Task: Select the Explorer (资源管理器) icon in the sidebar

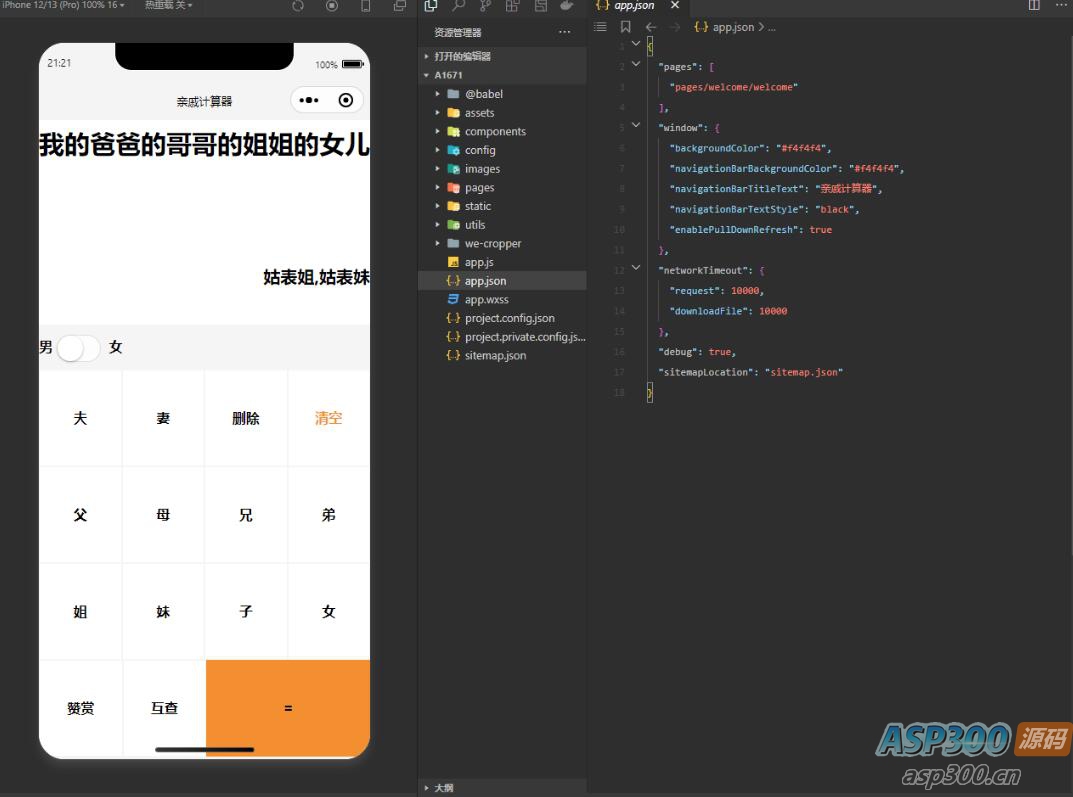Action: (430, 7)
